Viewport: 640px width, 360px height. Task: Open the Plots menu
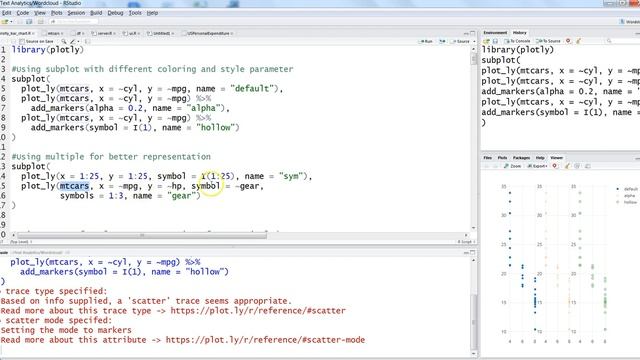click(56, 13)
